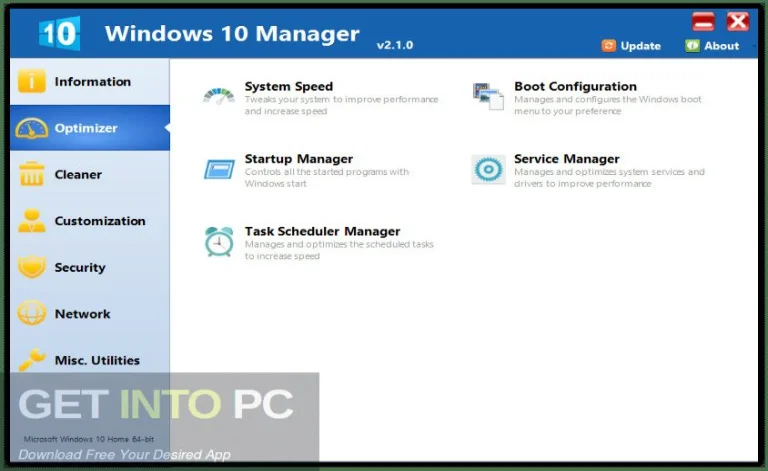Image resolution: width=768 pixels, height=471 pixels.
Task: Click the Network globe icon
Action: point(32,313)
